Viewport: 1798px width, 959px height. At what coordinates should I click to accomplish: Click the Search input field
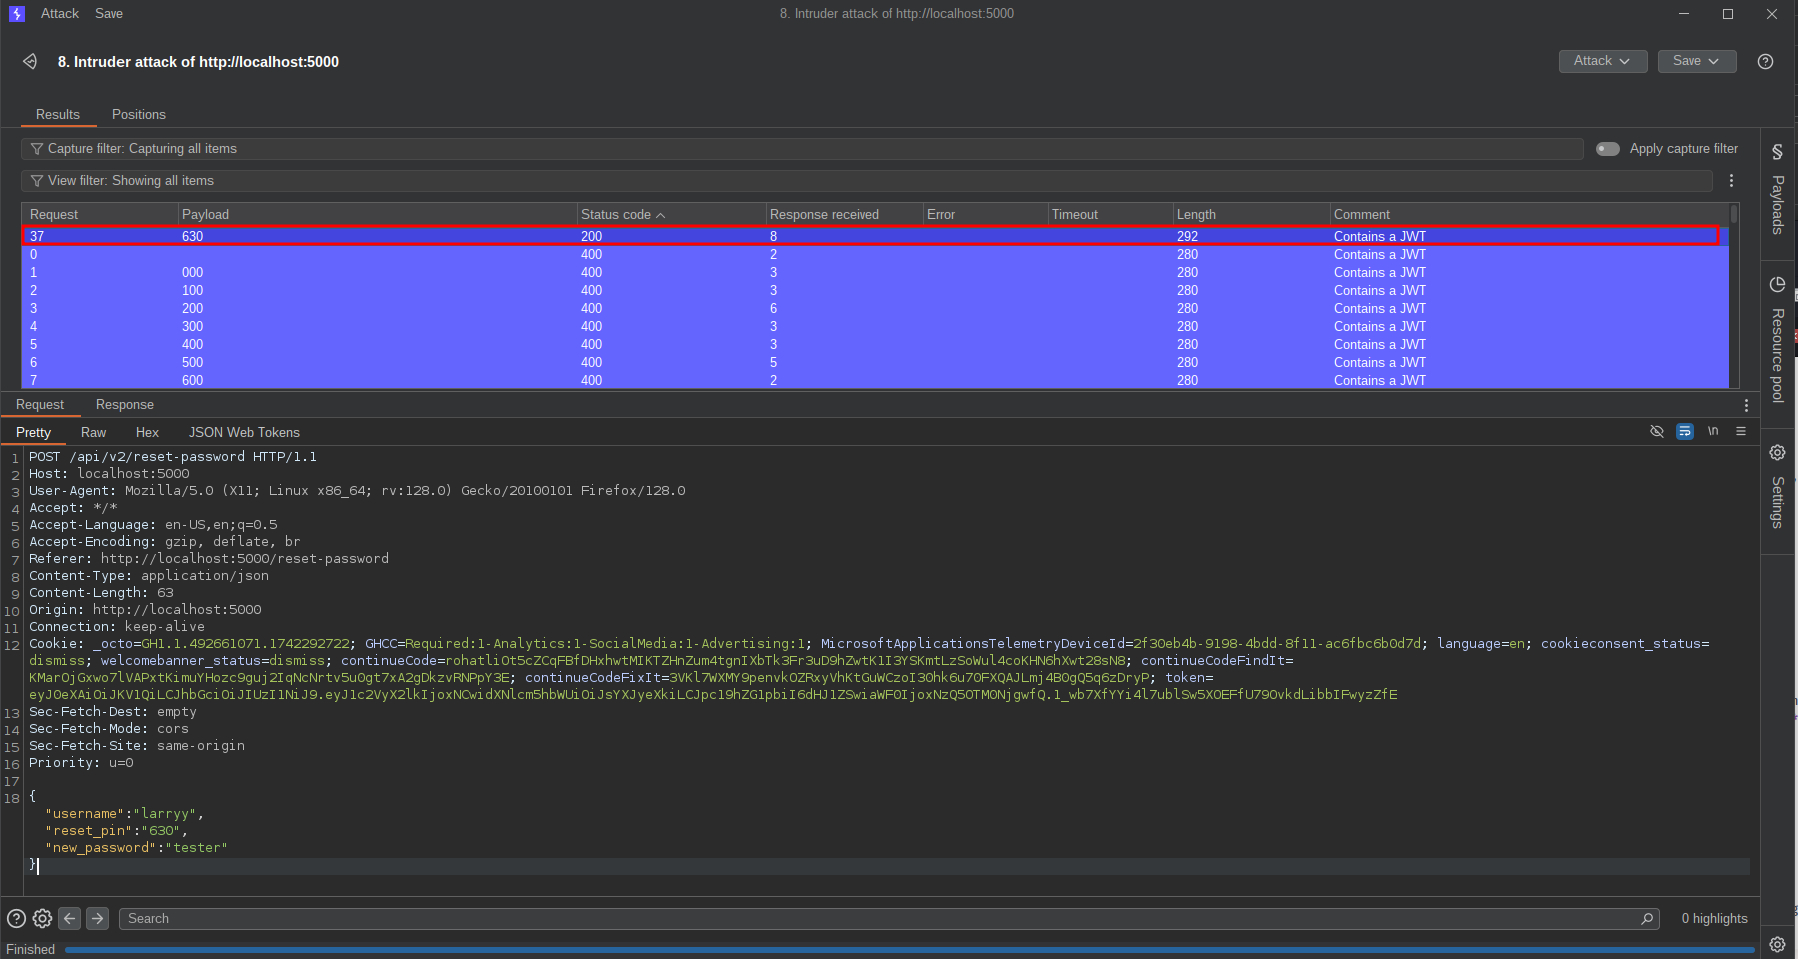(880, 918)
